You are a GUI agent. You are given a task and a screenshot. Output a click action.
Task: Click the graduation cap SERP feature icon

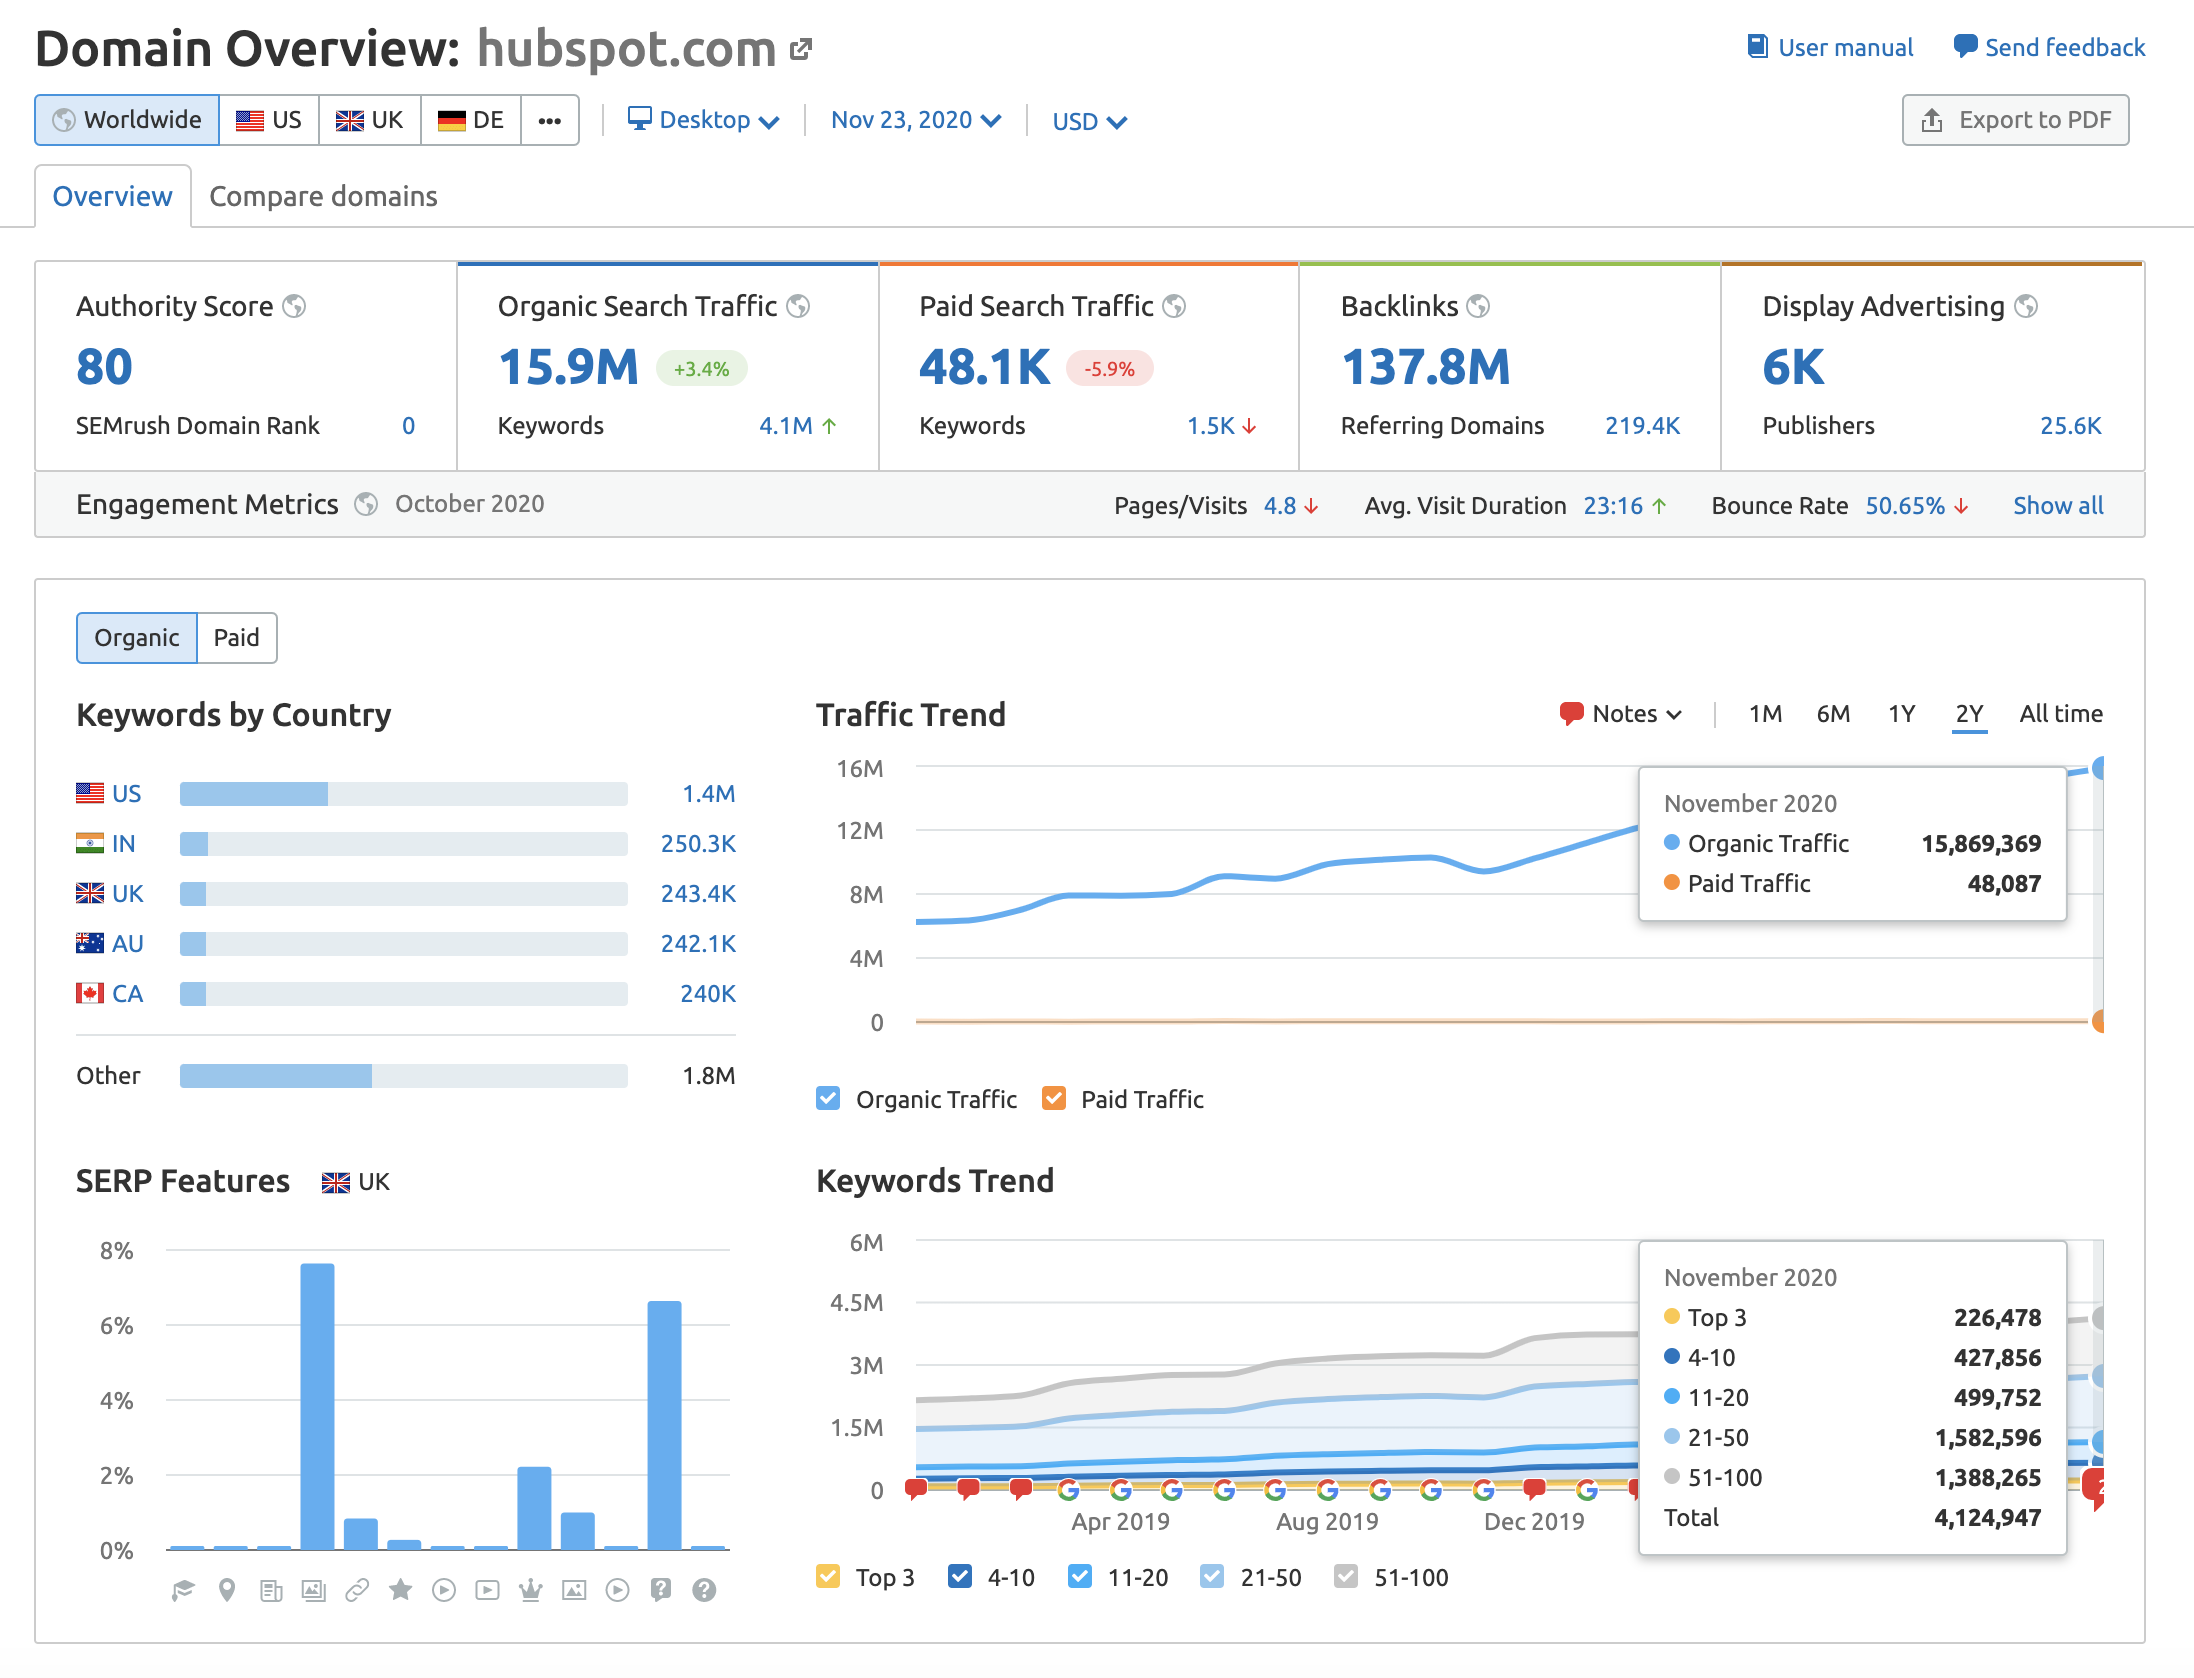183,1590
